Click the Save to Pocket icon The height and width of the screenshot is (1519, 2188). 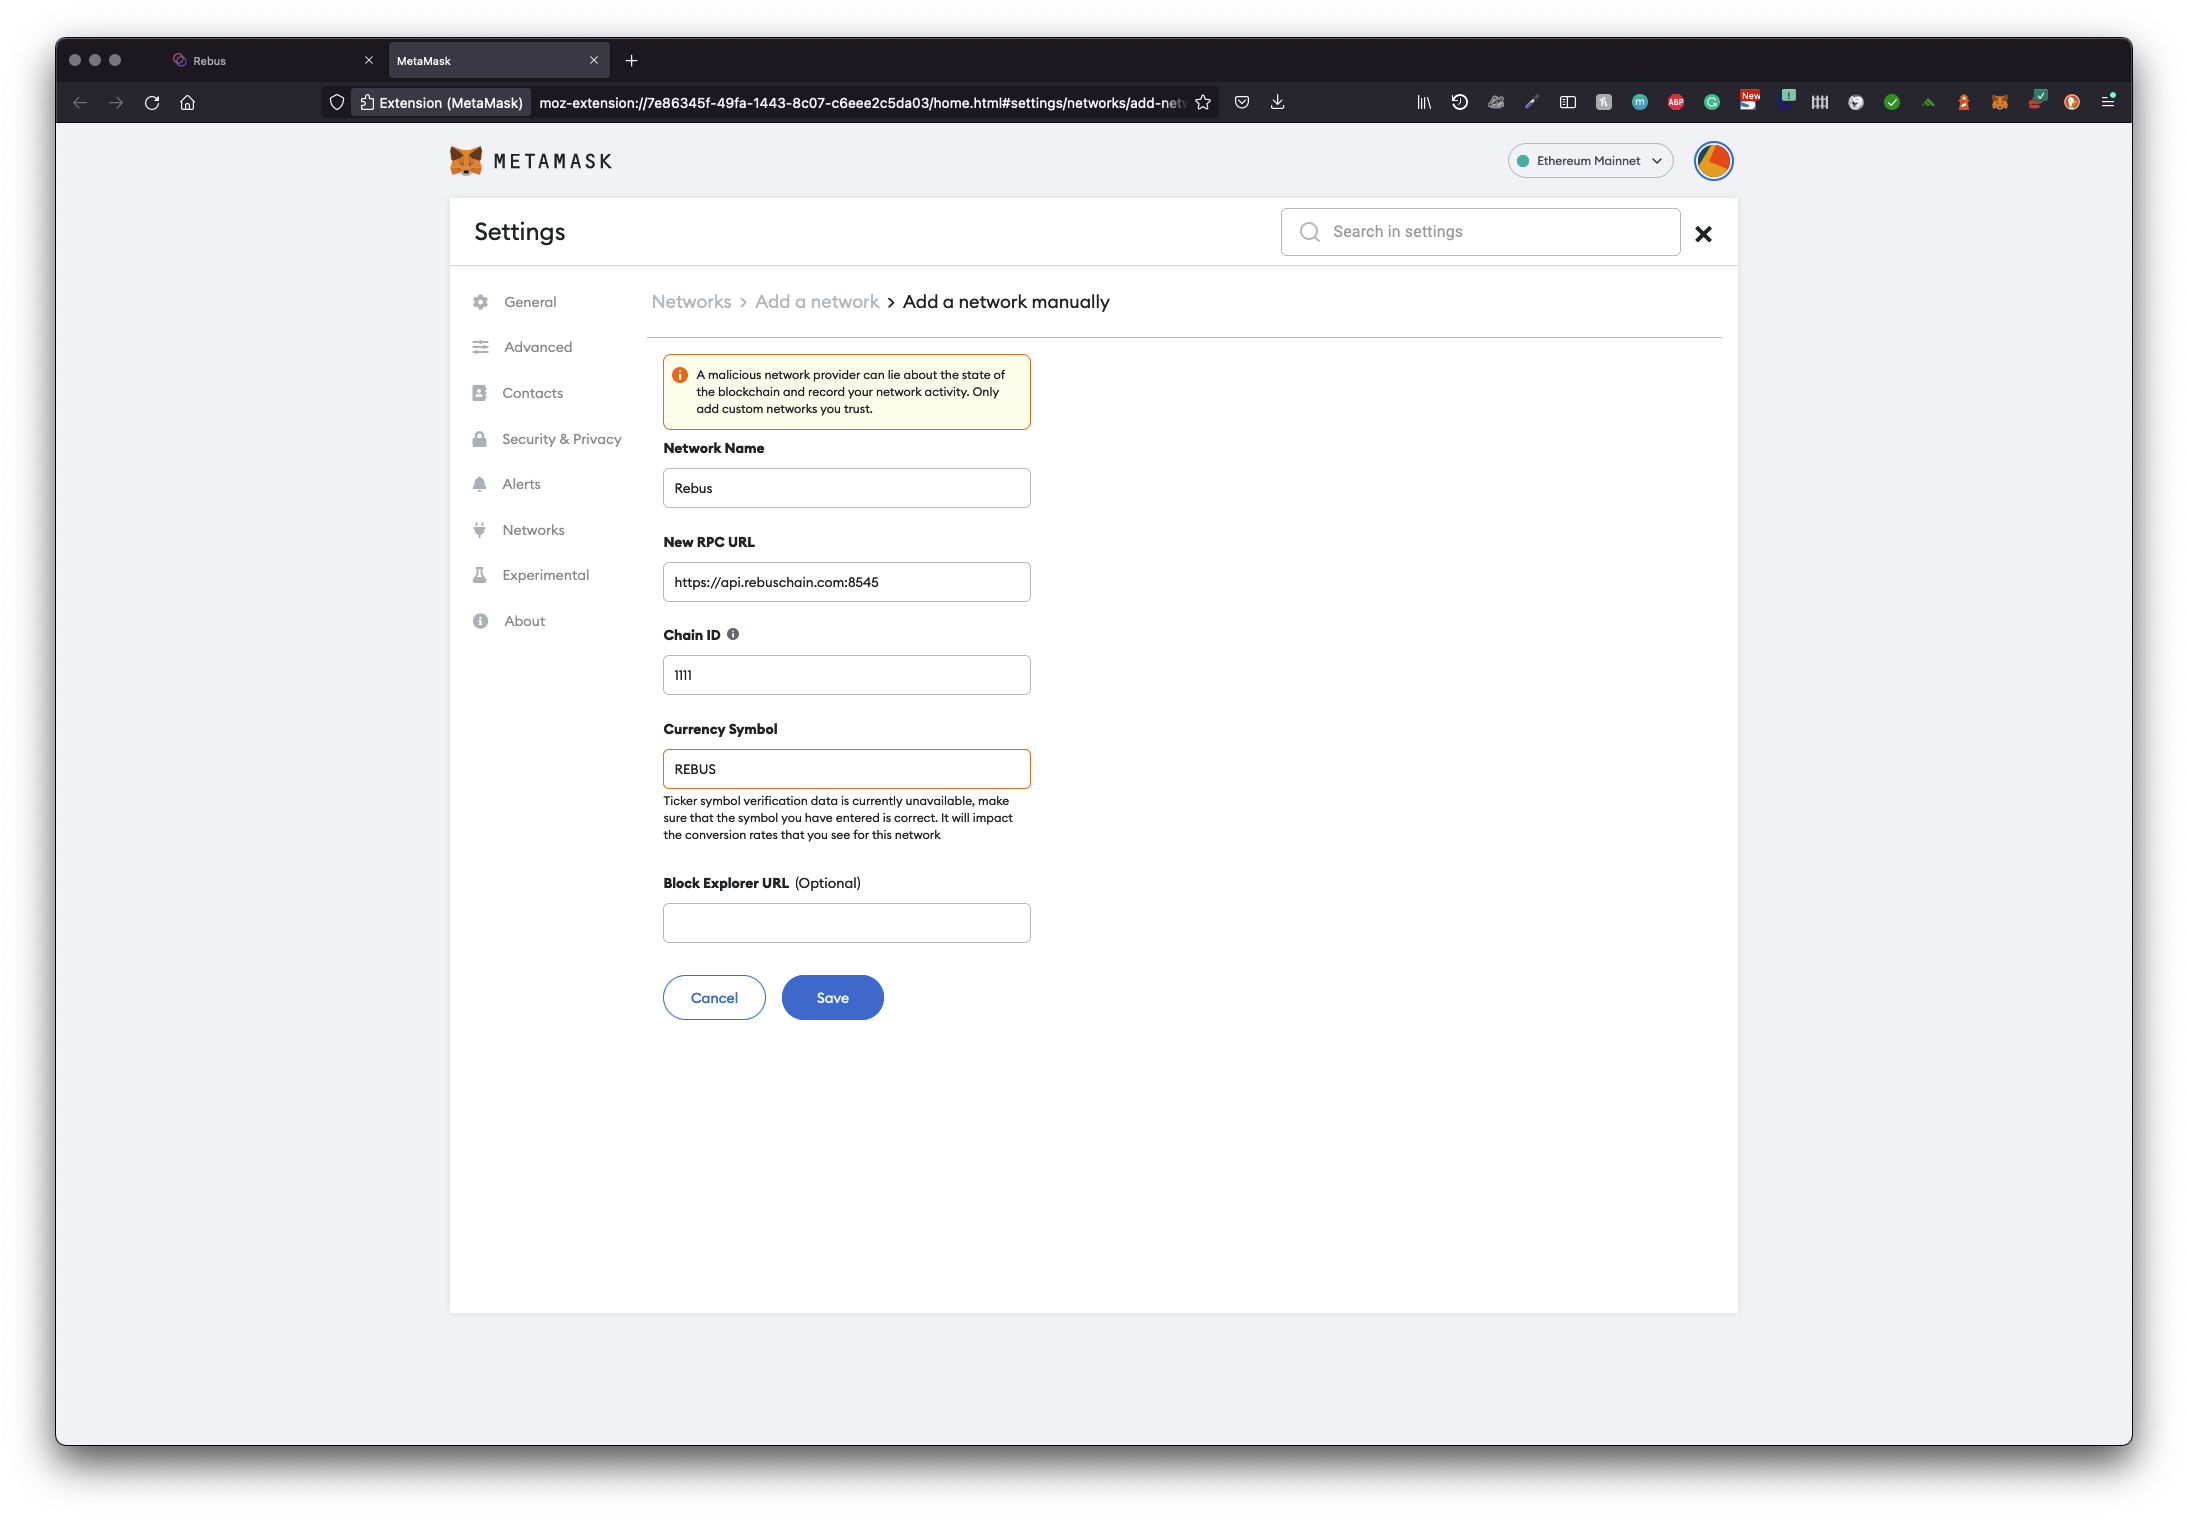pyautogui.click(x=1242, y=102)
